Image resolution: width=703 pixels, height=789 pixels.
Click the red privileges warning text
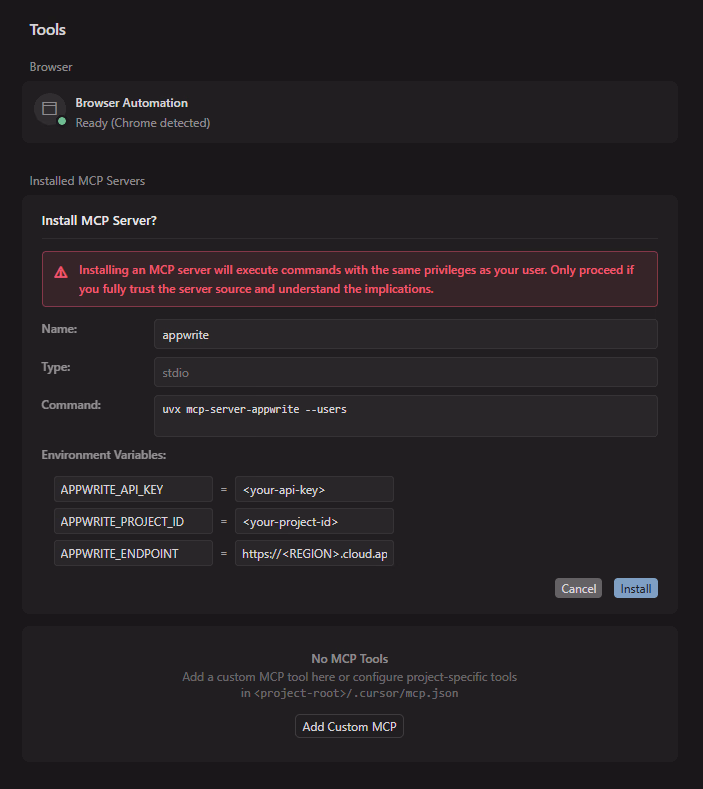click(356, 279)
